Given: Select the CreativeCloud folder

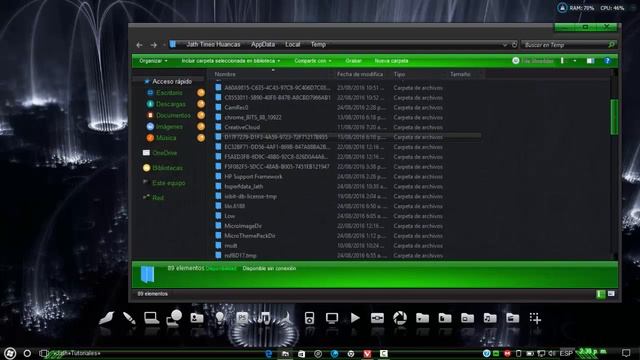Looking at the screenshot, I should click(x=242, y=127).
